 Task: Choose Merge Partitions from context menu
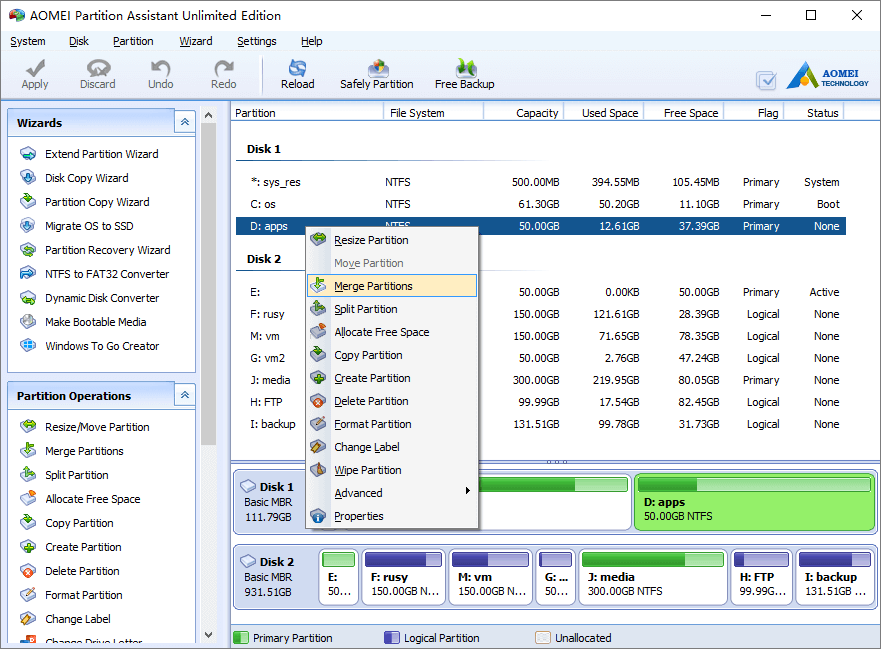point(392,285)
